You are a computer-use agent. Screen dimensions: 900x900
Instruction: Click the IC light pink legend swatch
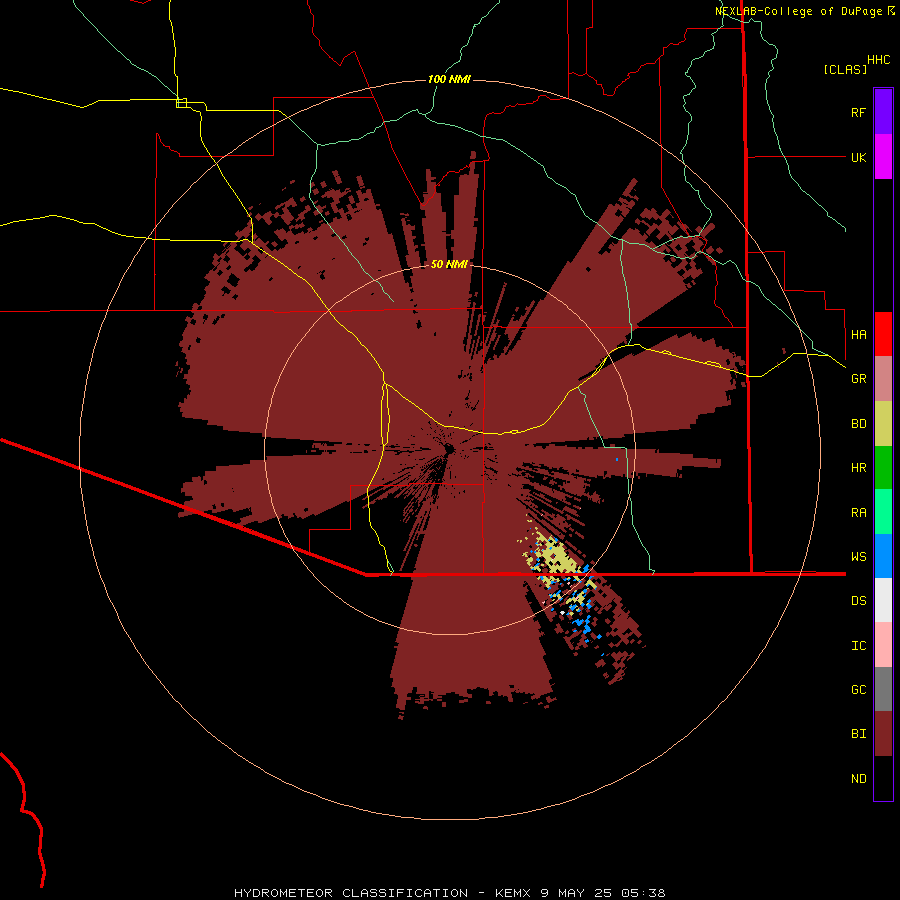(883, 645)
